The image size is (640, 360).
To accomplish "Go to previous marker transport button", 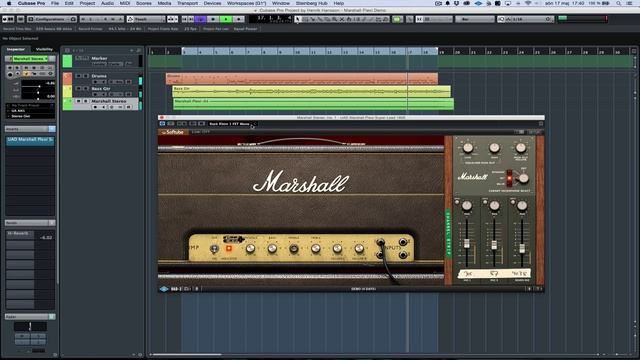I will point(184,19).
